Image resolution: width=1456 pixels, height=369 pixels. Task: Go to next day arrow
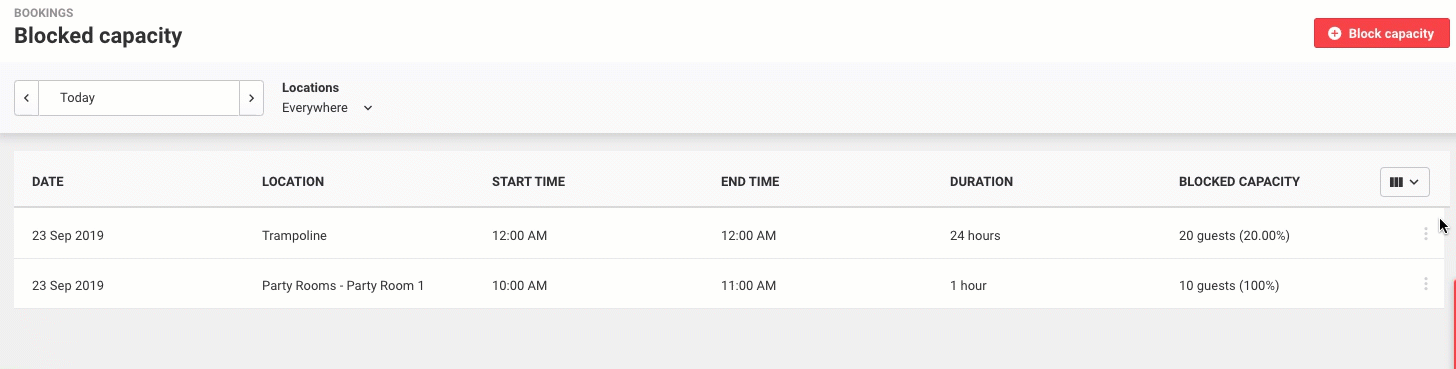tap(251, 98)
